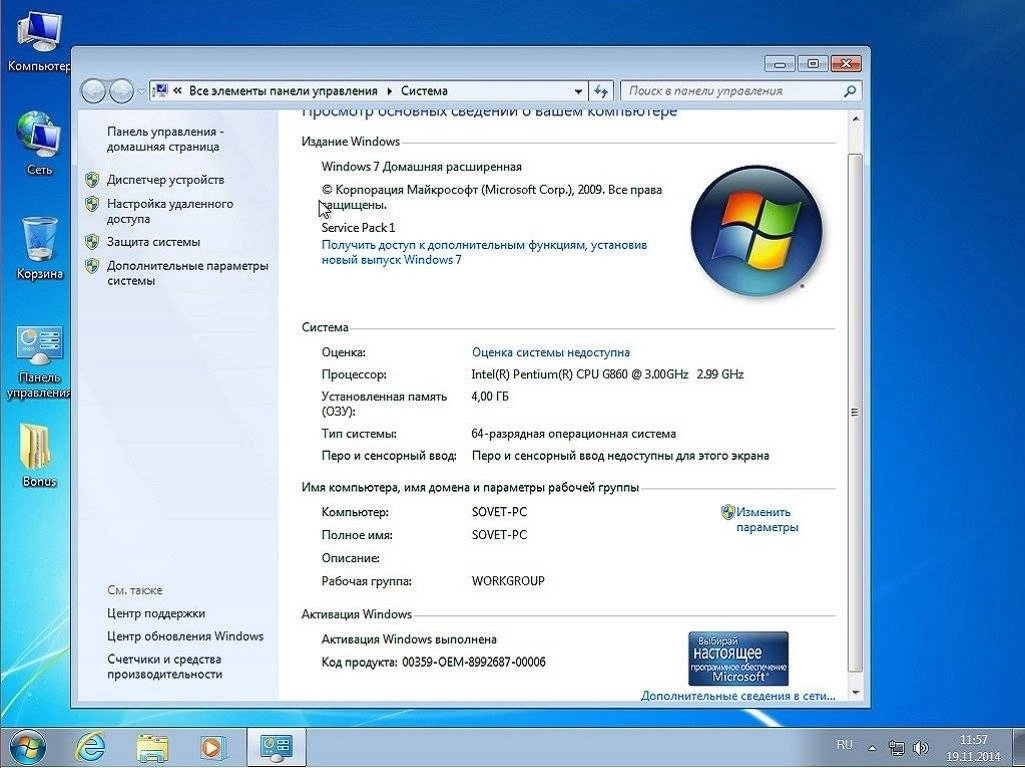Screen dimensions: 1025x768
Task: Click shield icon beside Настройка удаленного доступа
Action: click(x=92, y=204)
